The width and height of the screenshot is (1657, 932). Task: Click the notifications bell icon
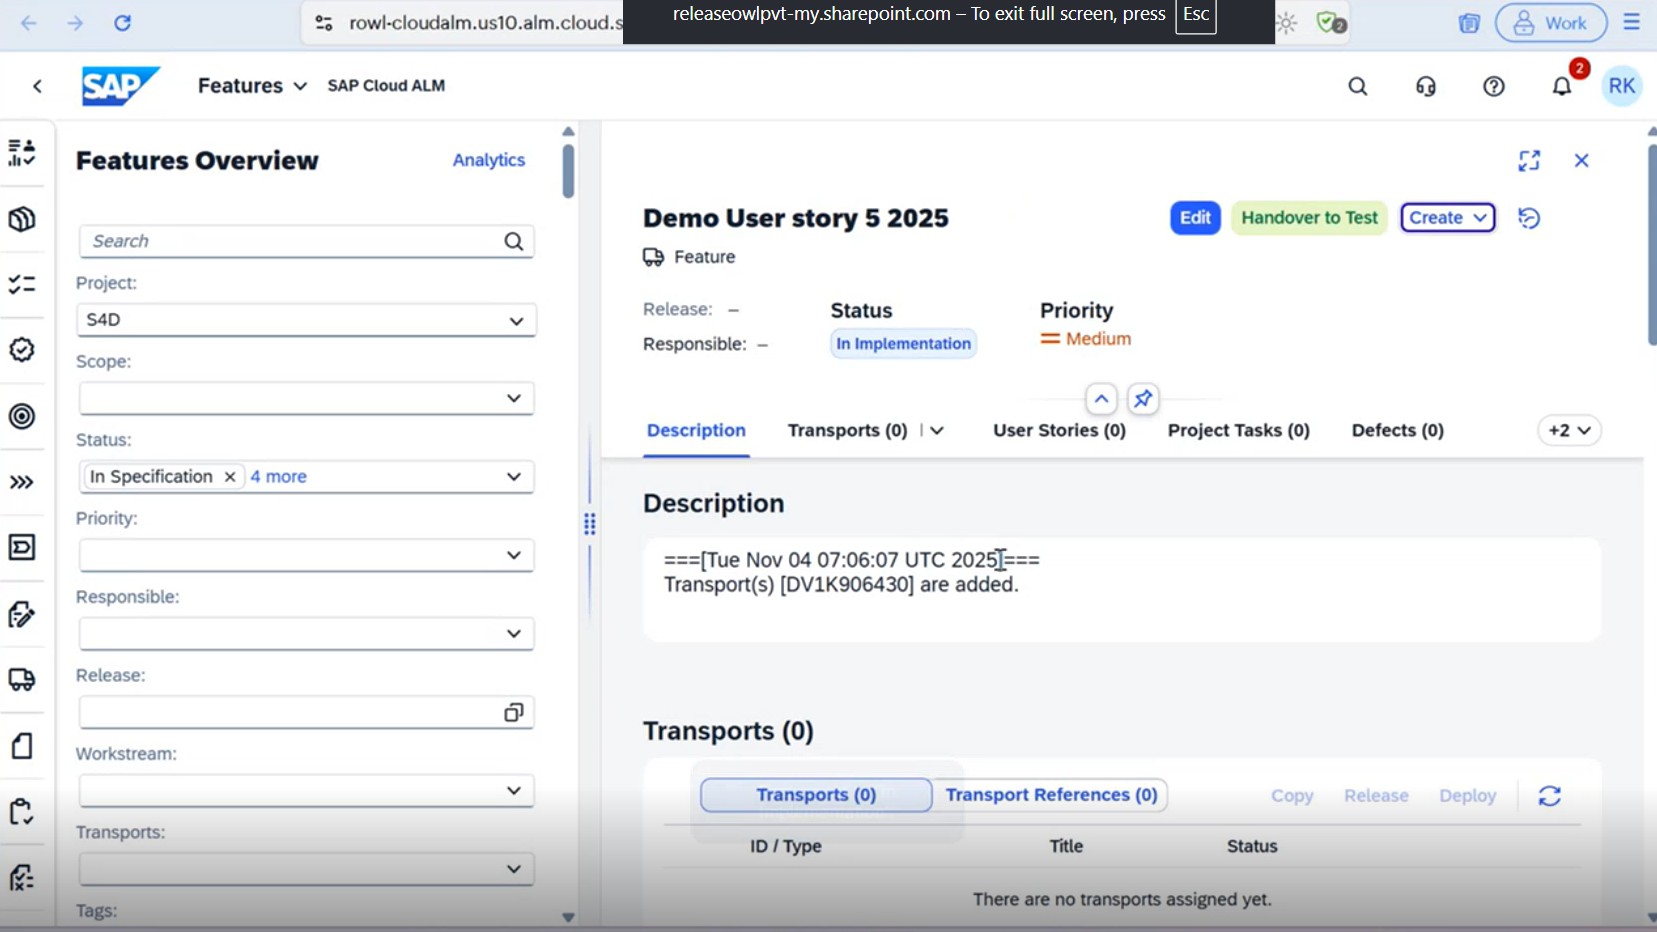[x=1561, y=87]
